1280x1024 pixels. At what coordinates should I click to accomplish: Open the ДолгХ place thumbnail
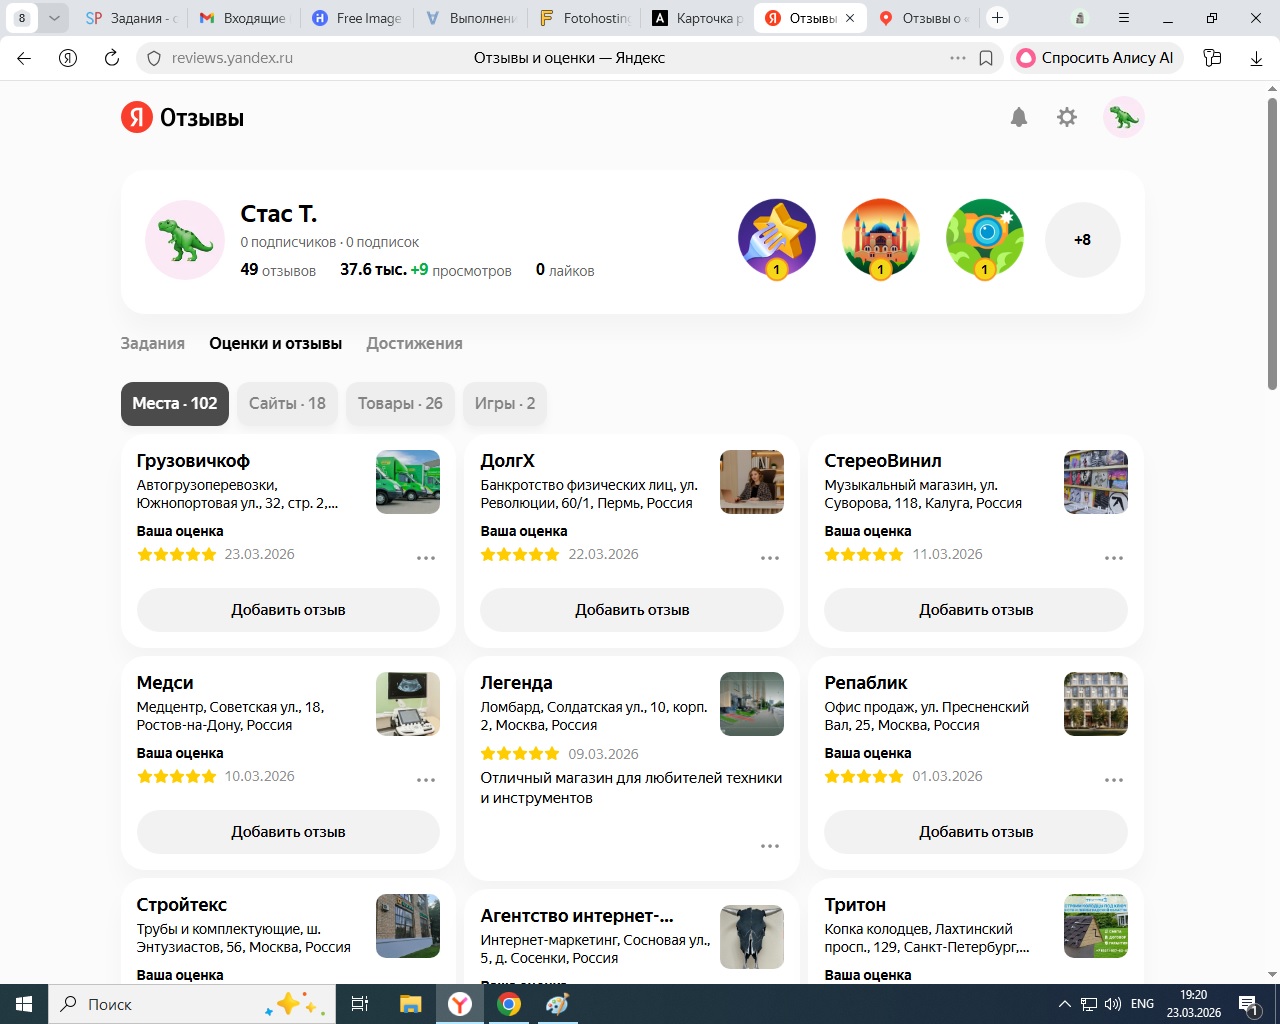coord(752,482)
